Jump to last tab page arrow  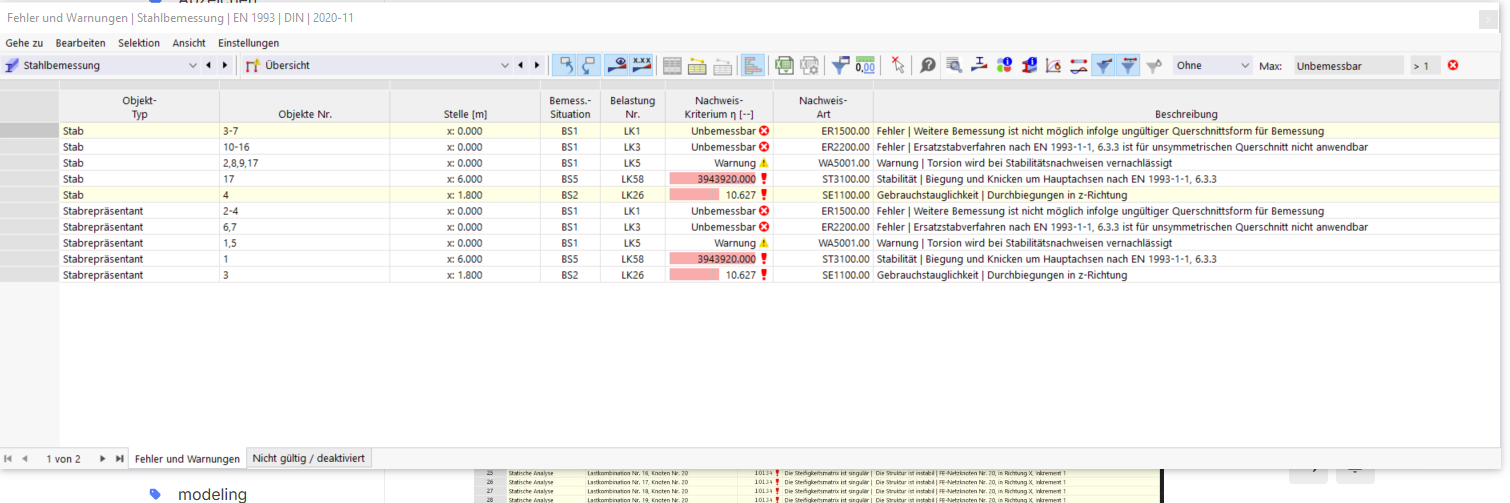119,458
